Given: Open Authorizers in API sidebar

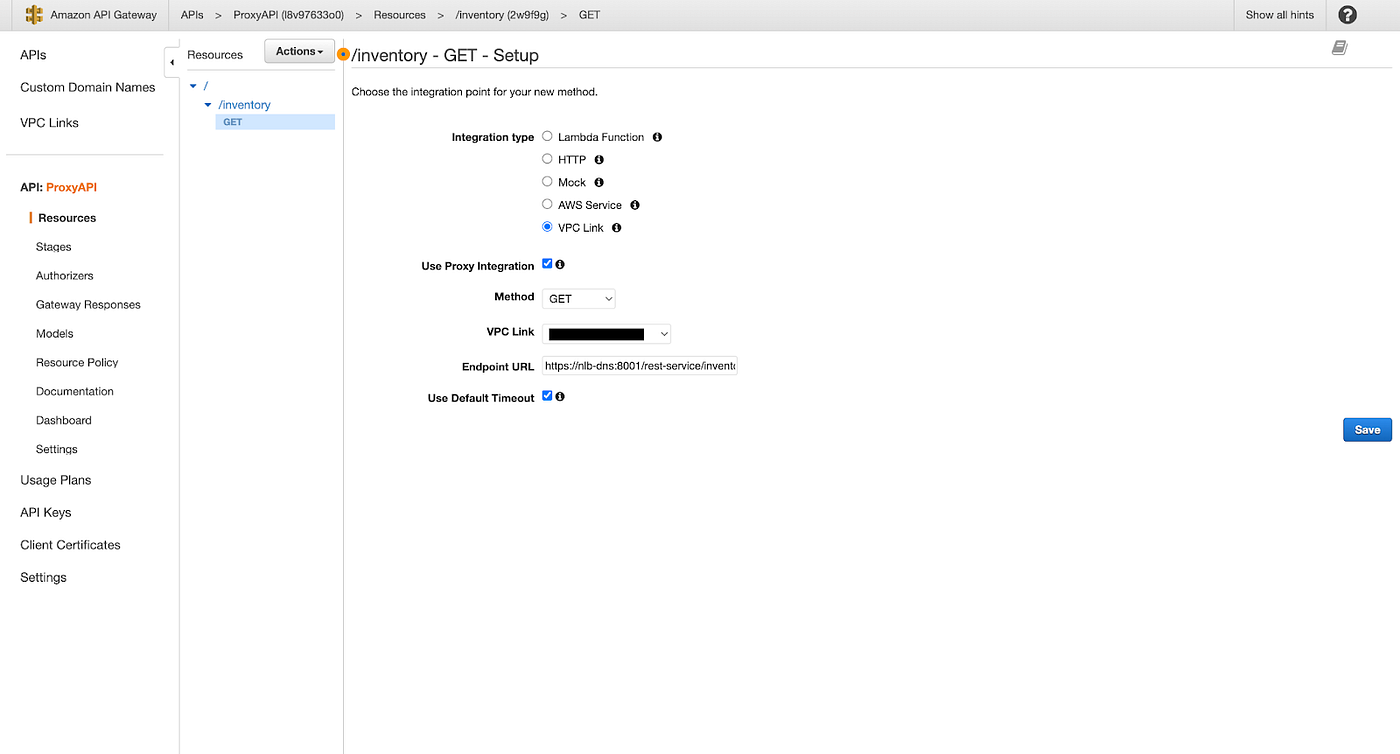Looking at the screenshot, I should (65, 276).
